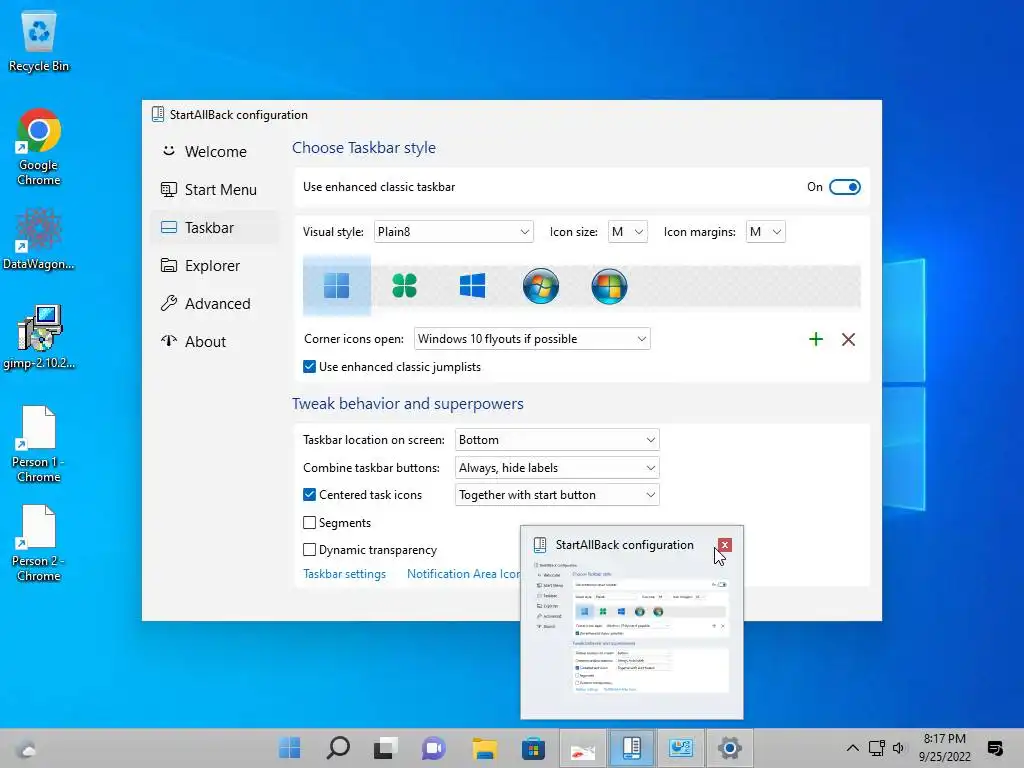The width and height of the screenshot is (1024, 768).
Task: Open taskbar Search magnifier
Action: click(x=338, y=748)
